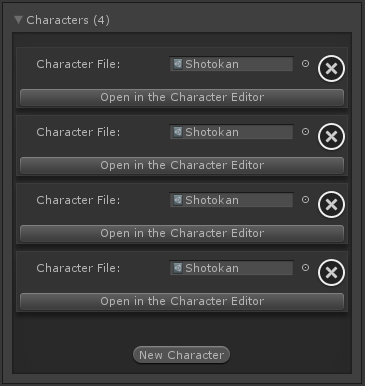
Task: Open second character in the Character Editor
Action: [x=182, y=165]
